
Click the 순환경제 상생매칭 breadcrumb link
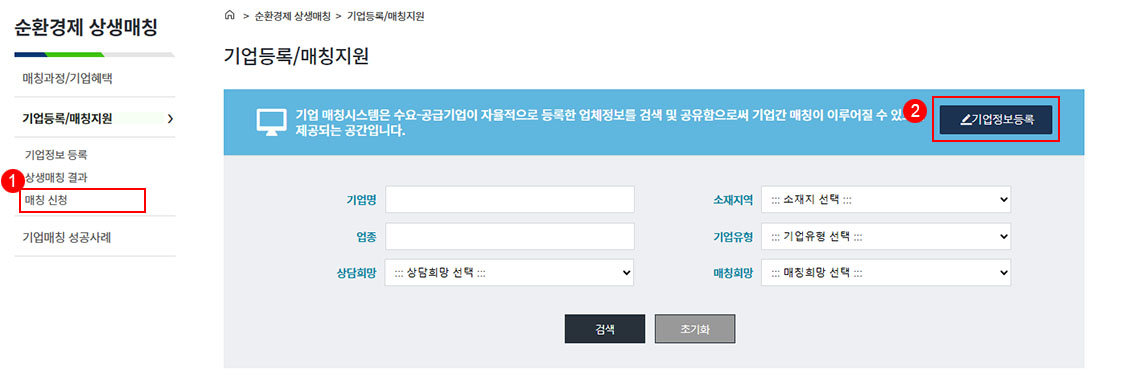pos(292,15)
